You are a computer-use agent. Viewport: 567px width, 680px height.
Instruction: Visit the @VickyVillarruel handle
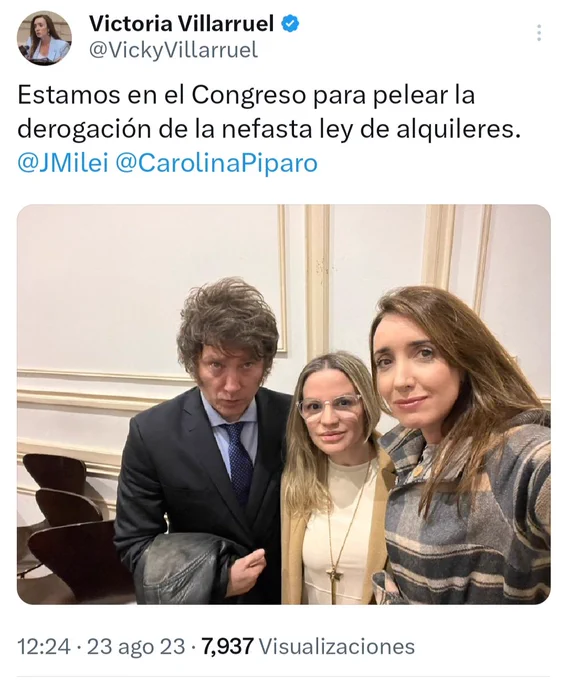tap(173, 50)
